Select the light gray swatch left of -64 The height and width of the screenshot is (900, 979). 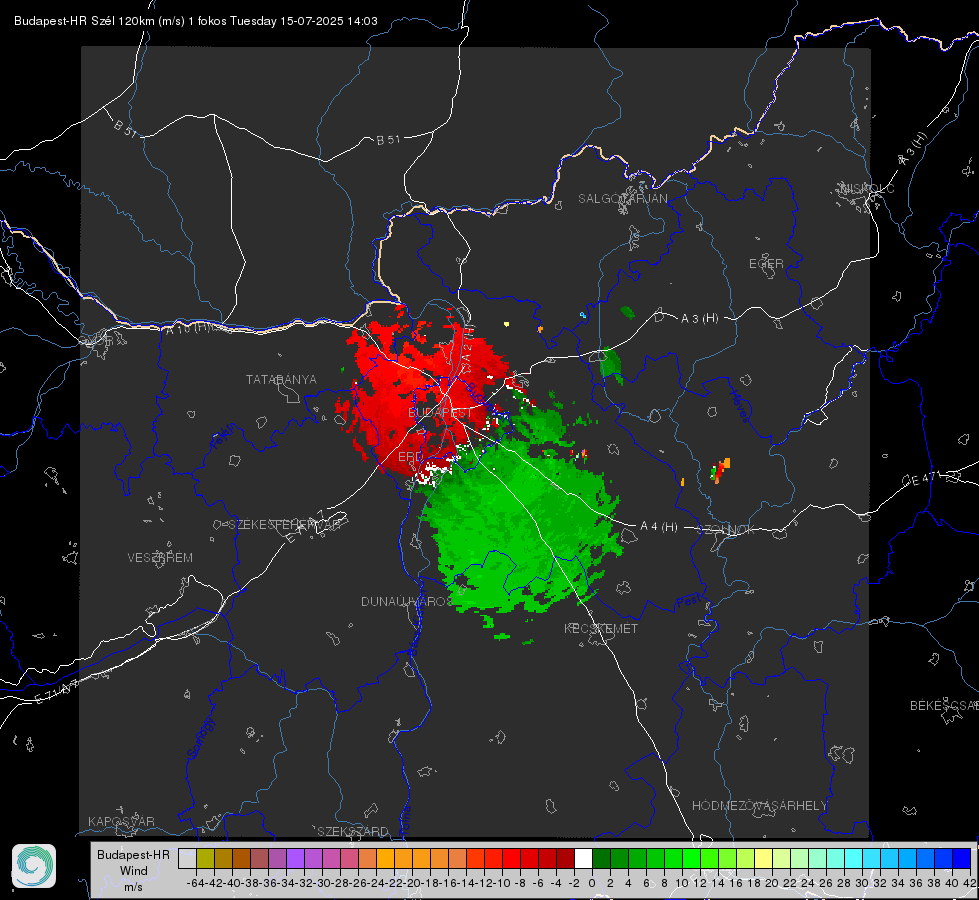tap(187, 858)
